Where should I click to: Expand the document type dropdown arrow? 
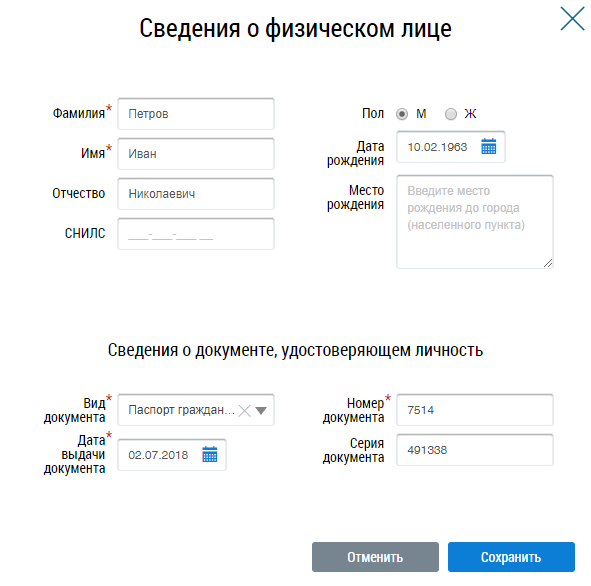(x=261, y=410)
